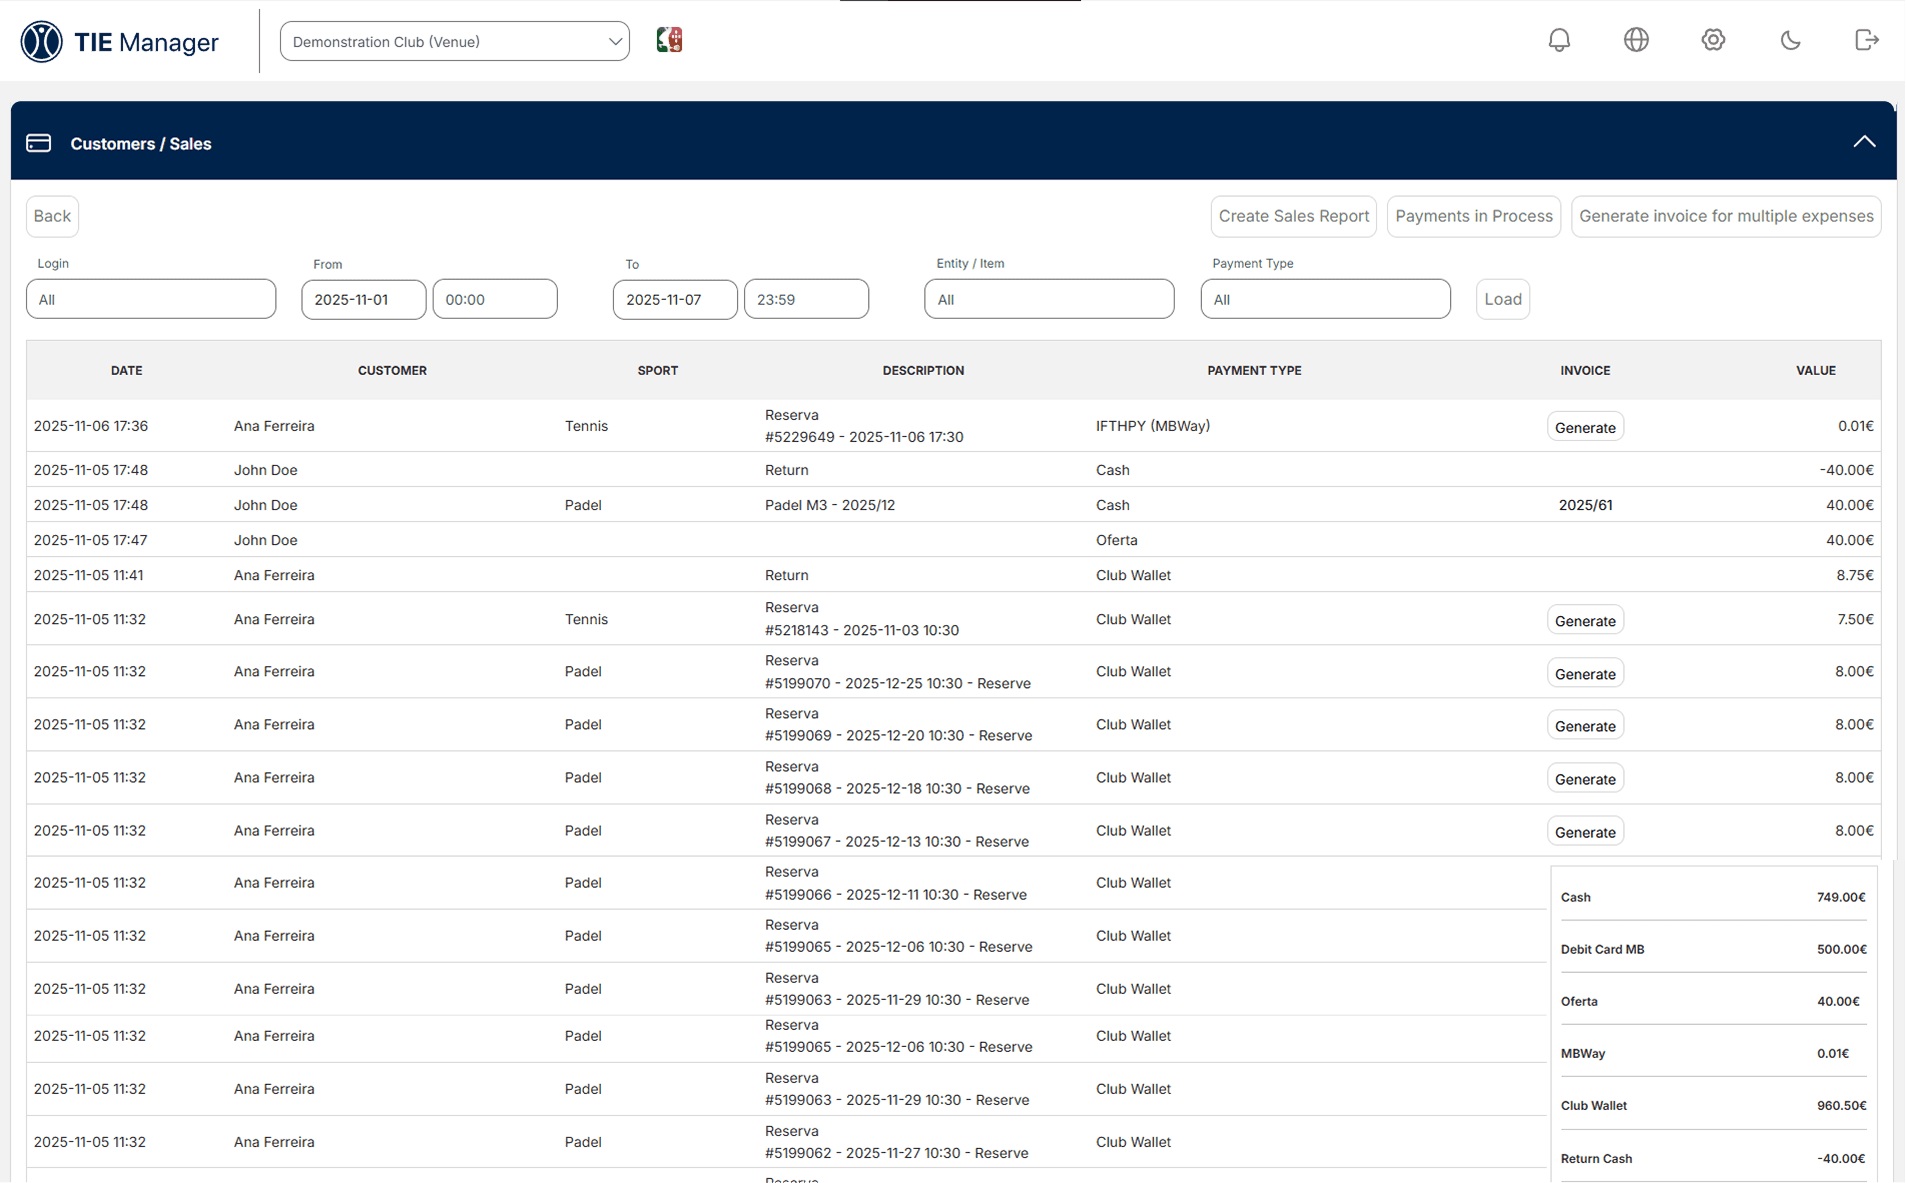Viewport: 1906px width, 1183px height.
Task: Click Generate invoice for multiple expenses
Action: point(1726,216)
